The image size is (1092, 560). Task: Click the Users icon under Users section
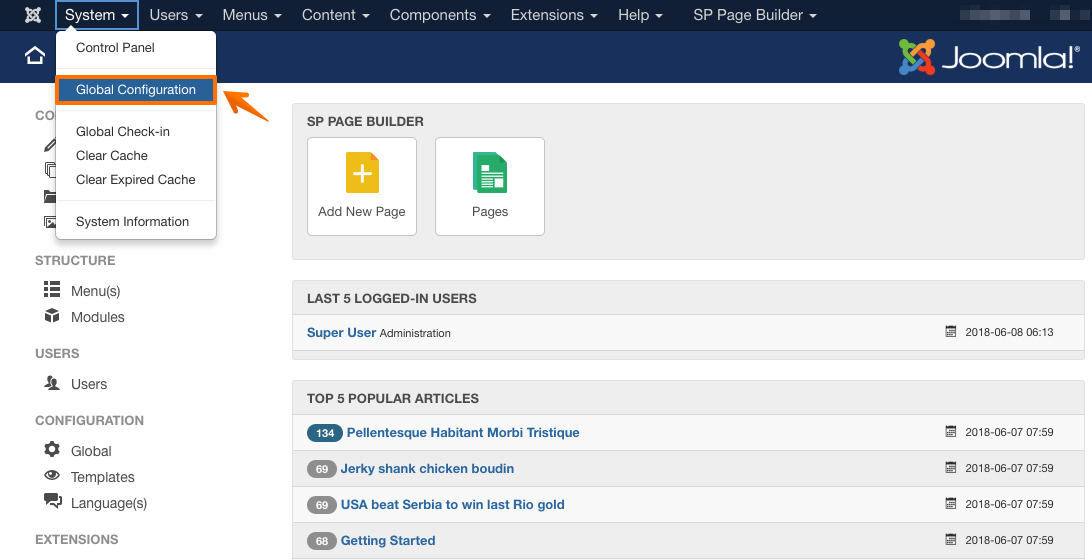pyautogui.click(x=52, y=383)
